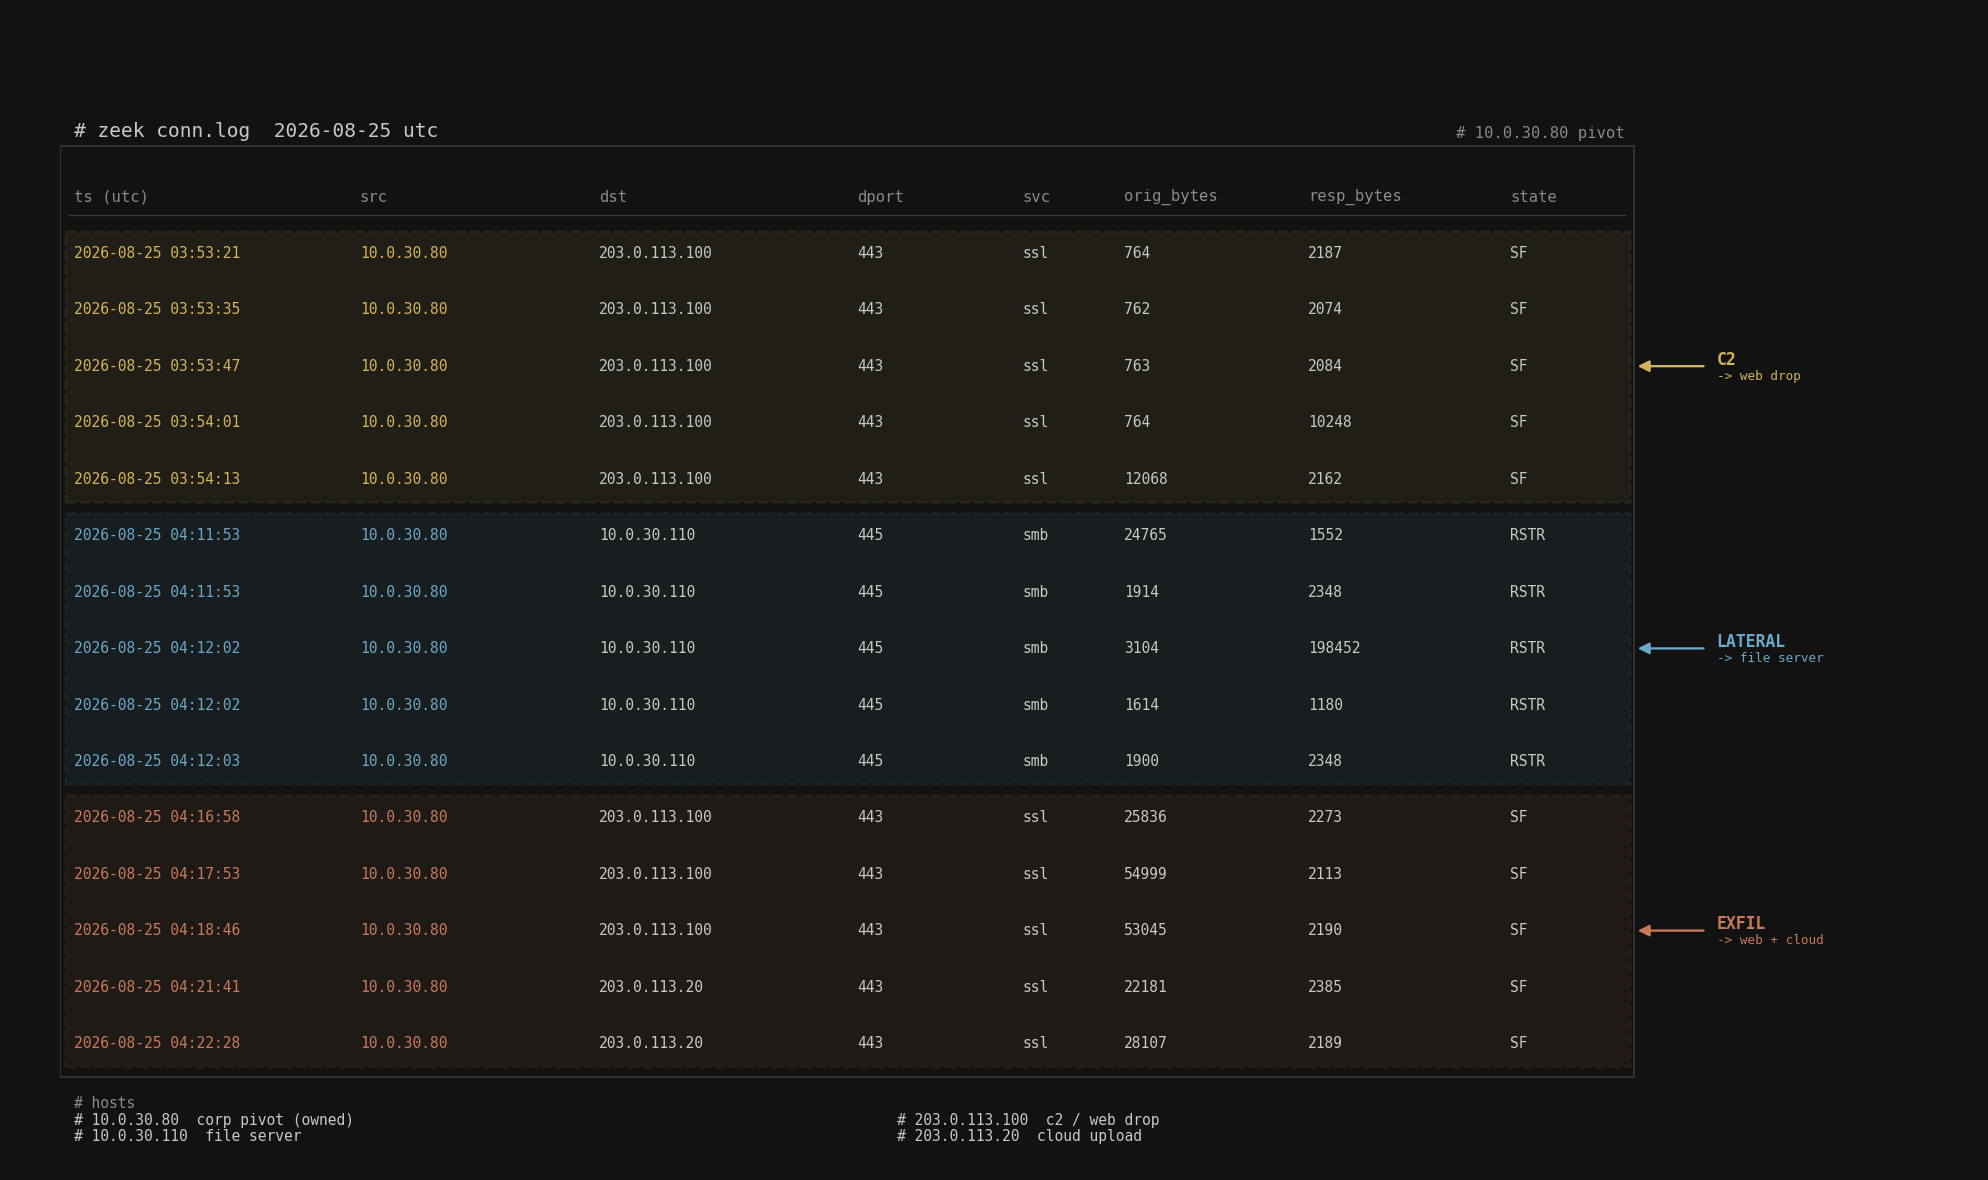The width and height of the screenshot is (1988, 1180).
Task: Click the '# zeek conn.log 2026-08-25 utc' title
Action: pyautogui.click(x=256, y=131)
